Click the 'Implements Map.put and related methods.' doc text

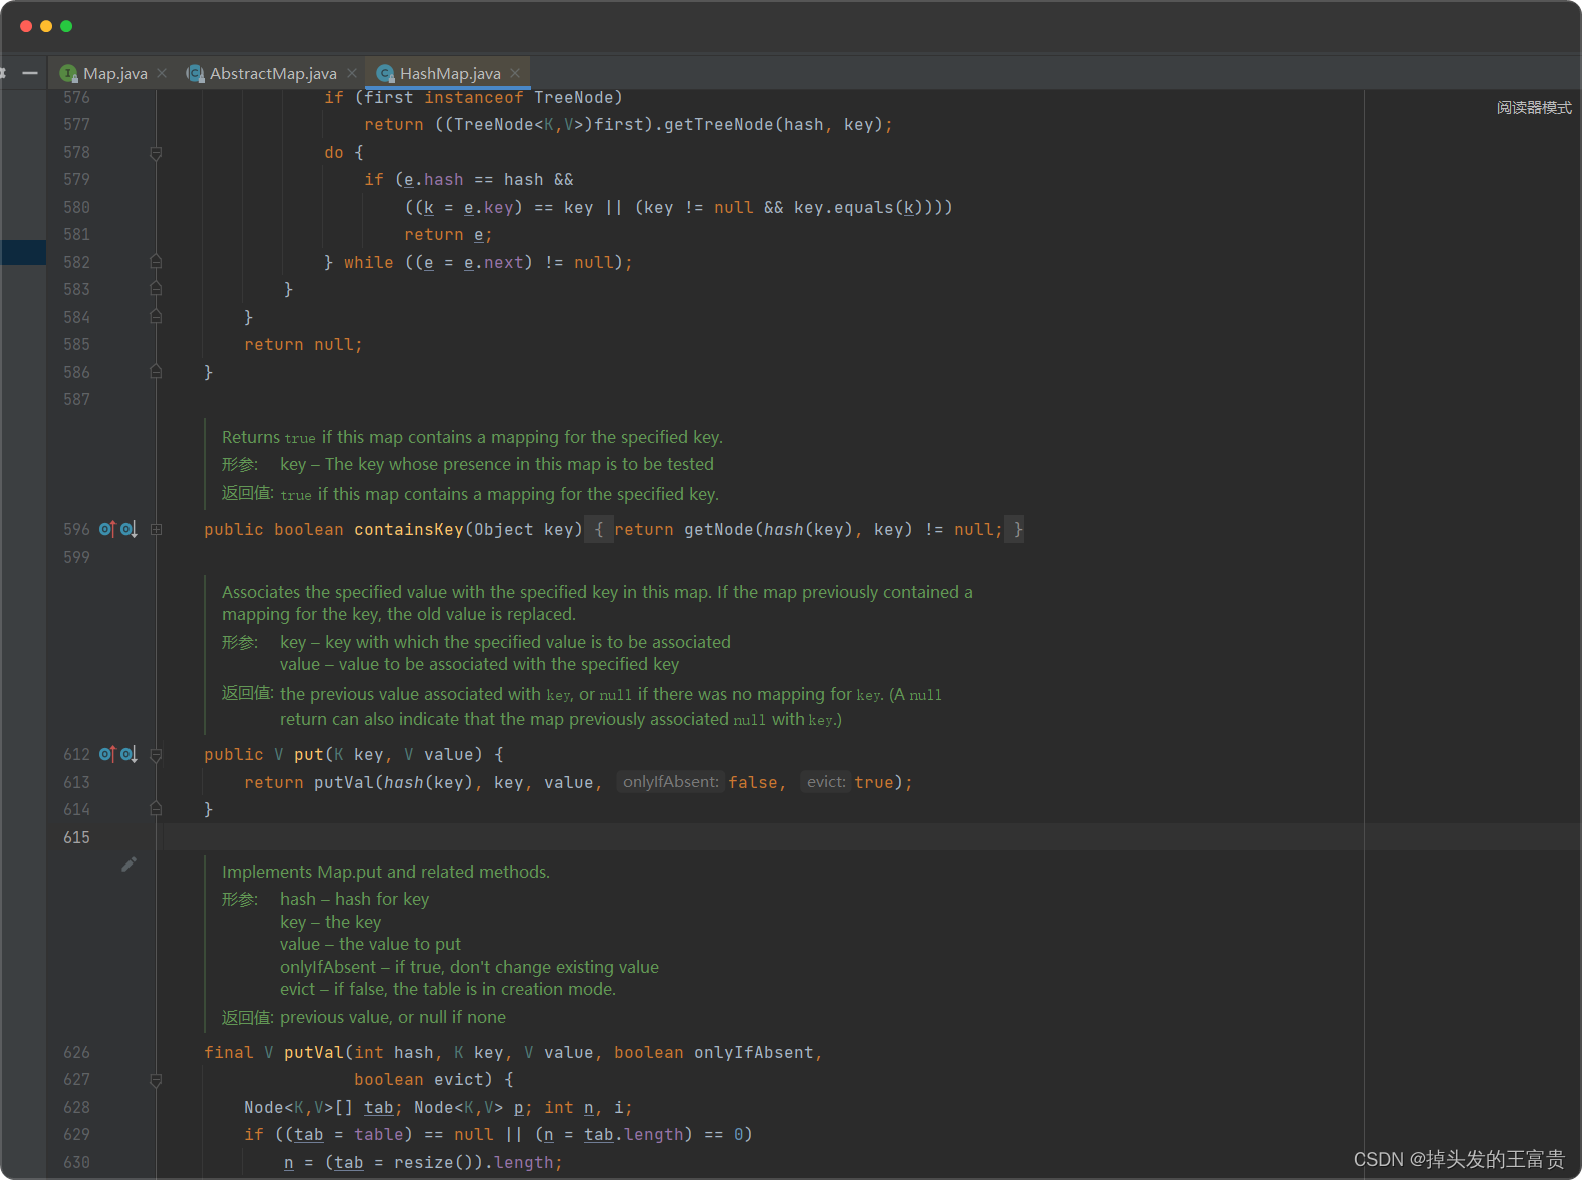coord(386,872)
